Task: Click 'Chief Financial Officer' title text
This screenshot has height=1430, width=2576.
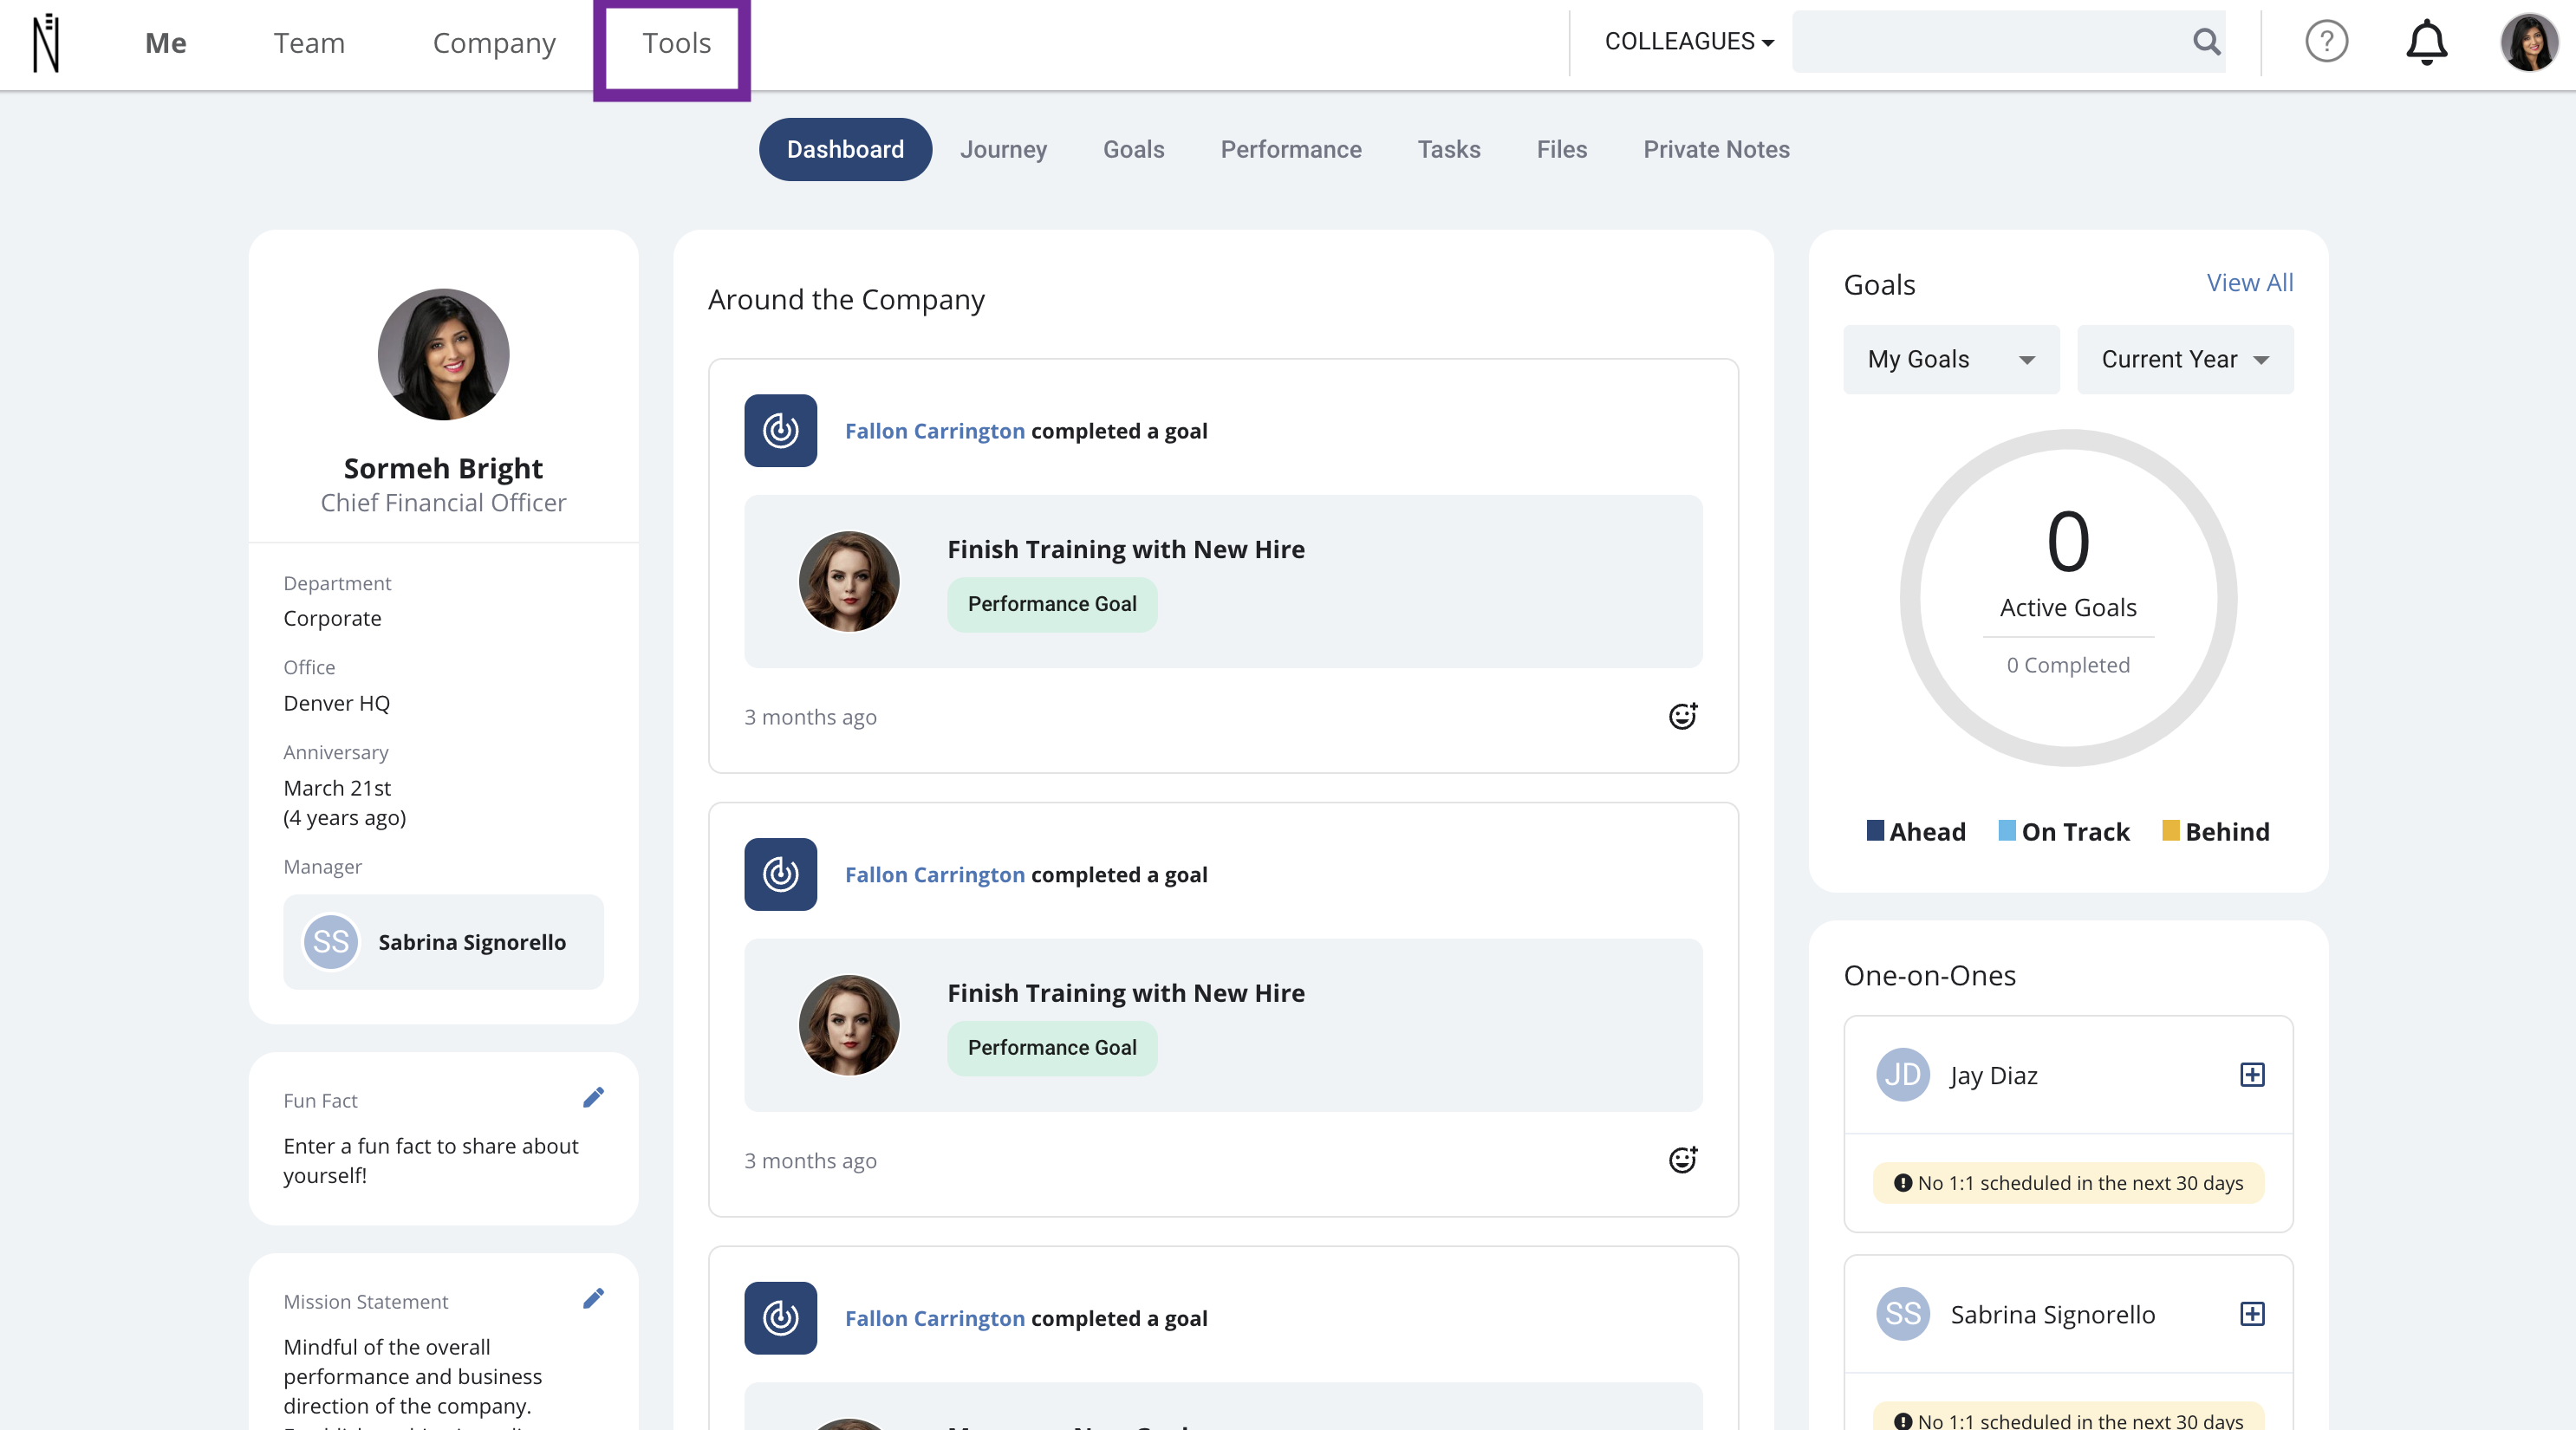Action: click(443, 502)
